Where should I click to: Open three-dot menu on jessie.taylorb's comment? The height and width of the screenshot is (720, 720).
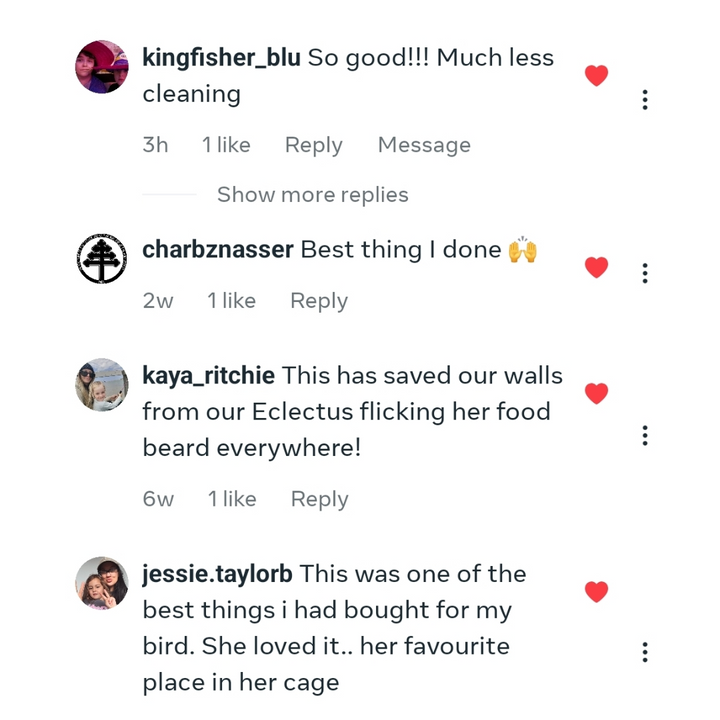(x=645, y=653)
